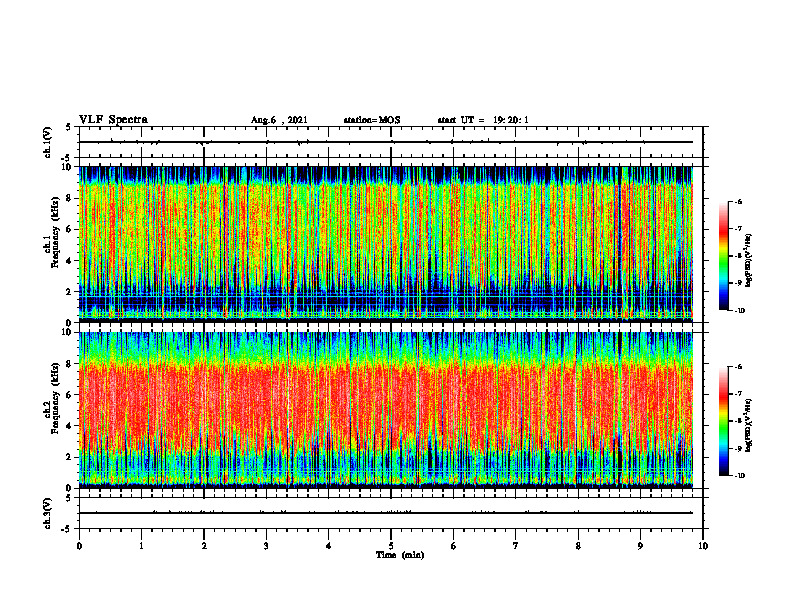
Task: Click time axis tick label "8"
Action: 578,546
